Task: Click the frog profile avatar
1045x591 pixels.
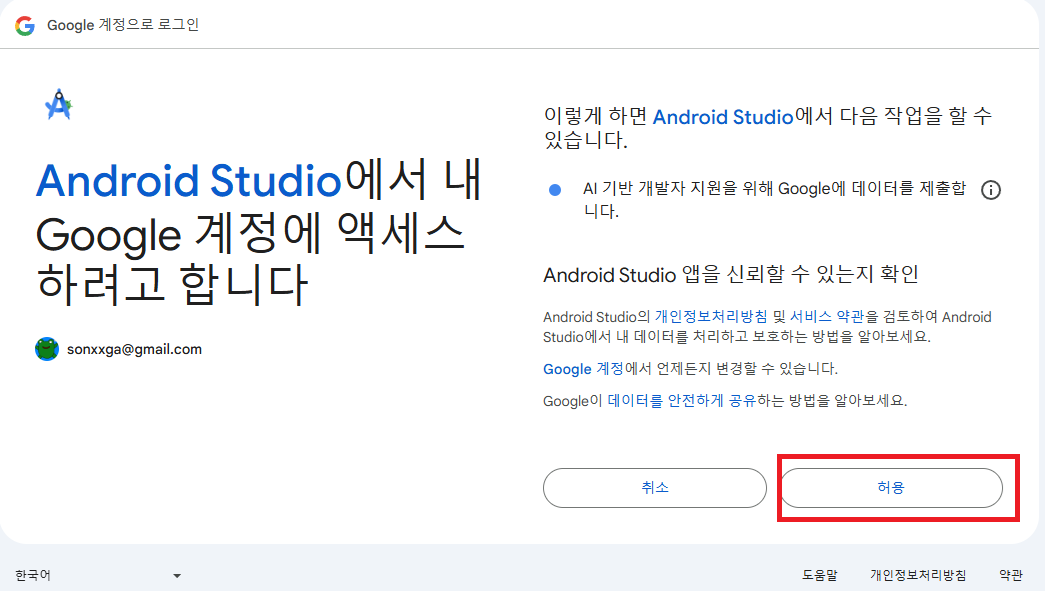Action: point(47,348)
